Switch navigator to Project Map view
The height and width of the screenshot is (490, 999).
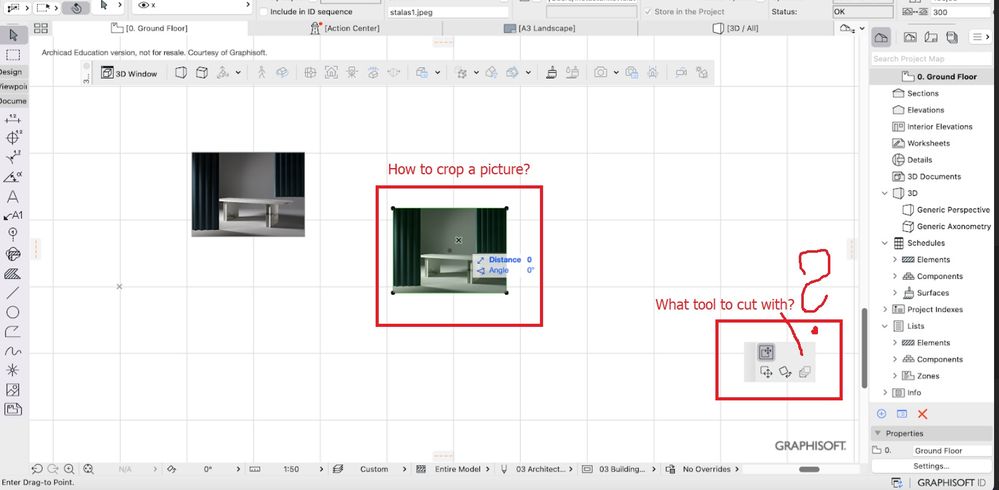[x=881, y=37]
